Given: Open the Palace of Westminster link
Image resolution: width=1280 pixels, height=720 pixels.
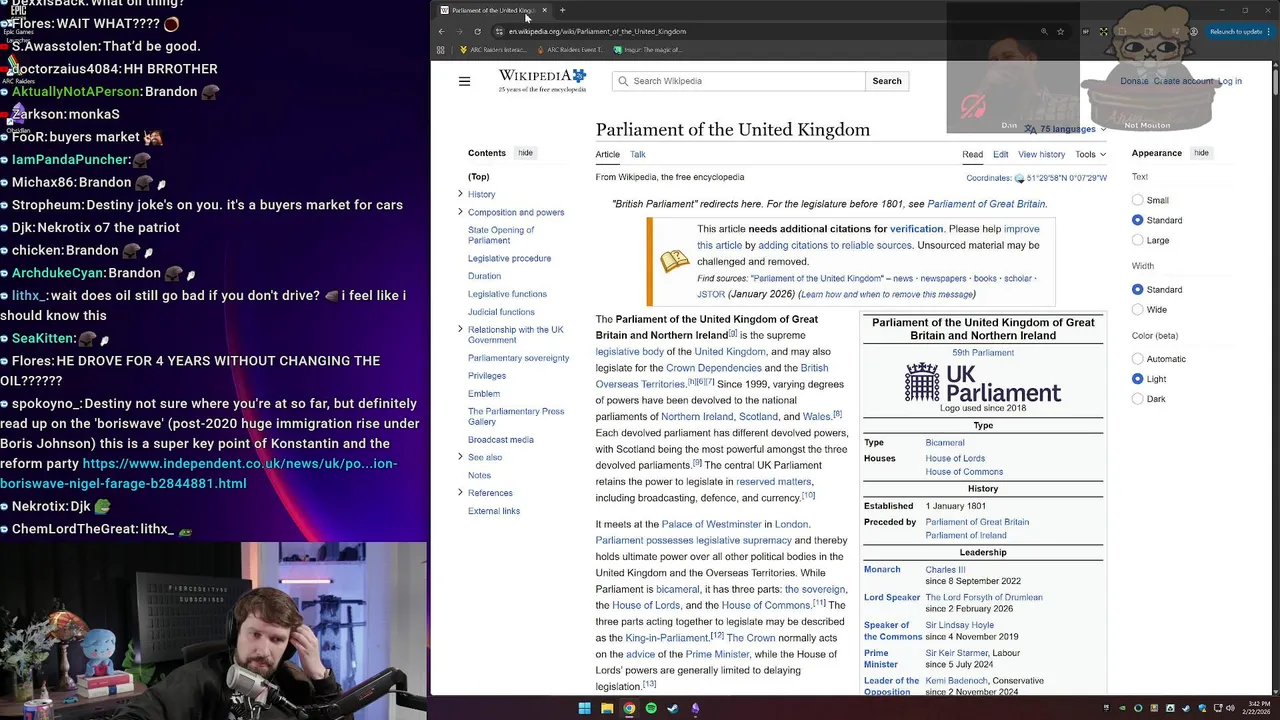Looking at the screenshot, I should coord(711,524).
